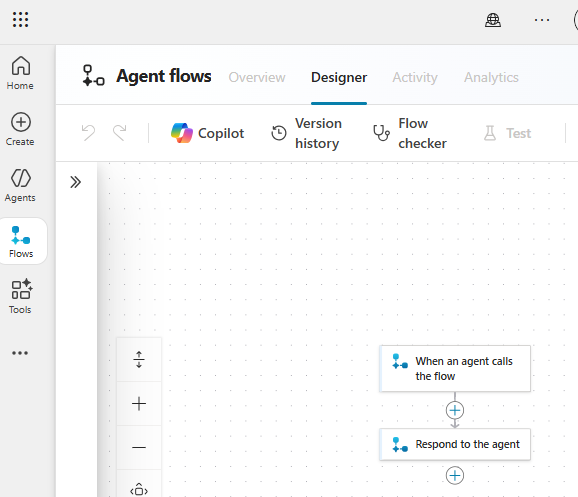Expand the collapsed side panel chevrons
This screenshot has width=578, height=497.
[x=76, y=182]
